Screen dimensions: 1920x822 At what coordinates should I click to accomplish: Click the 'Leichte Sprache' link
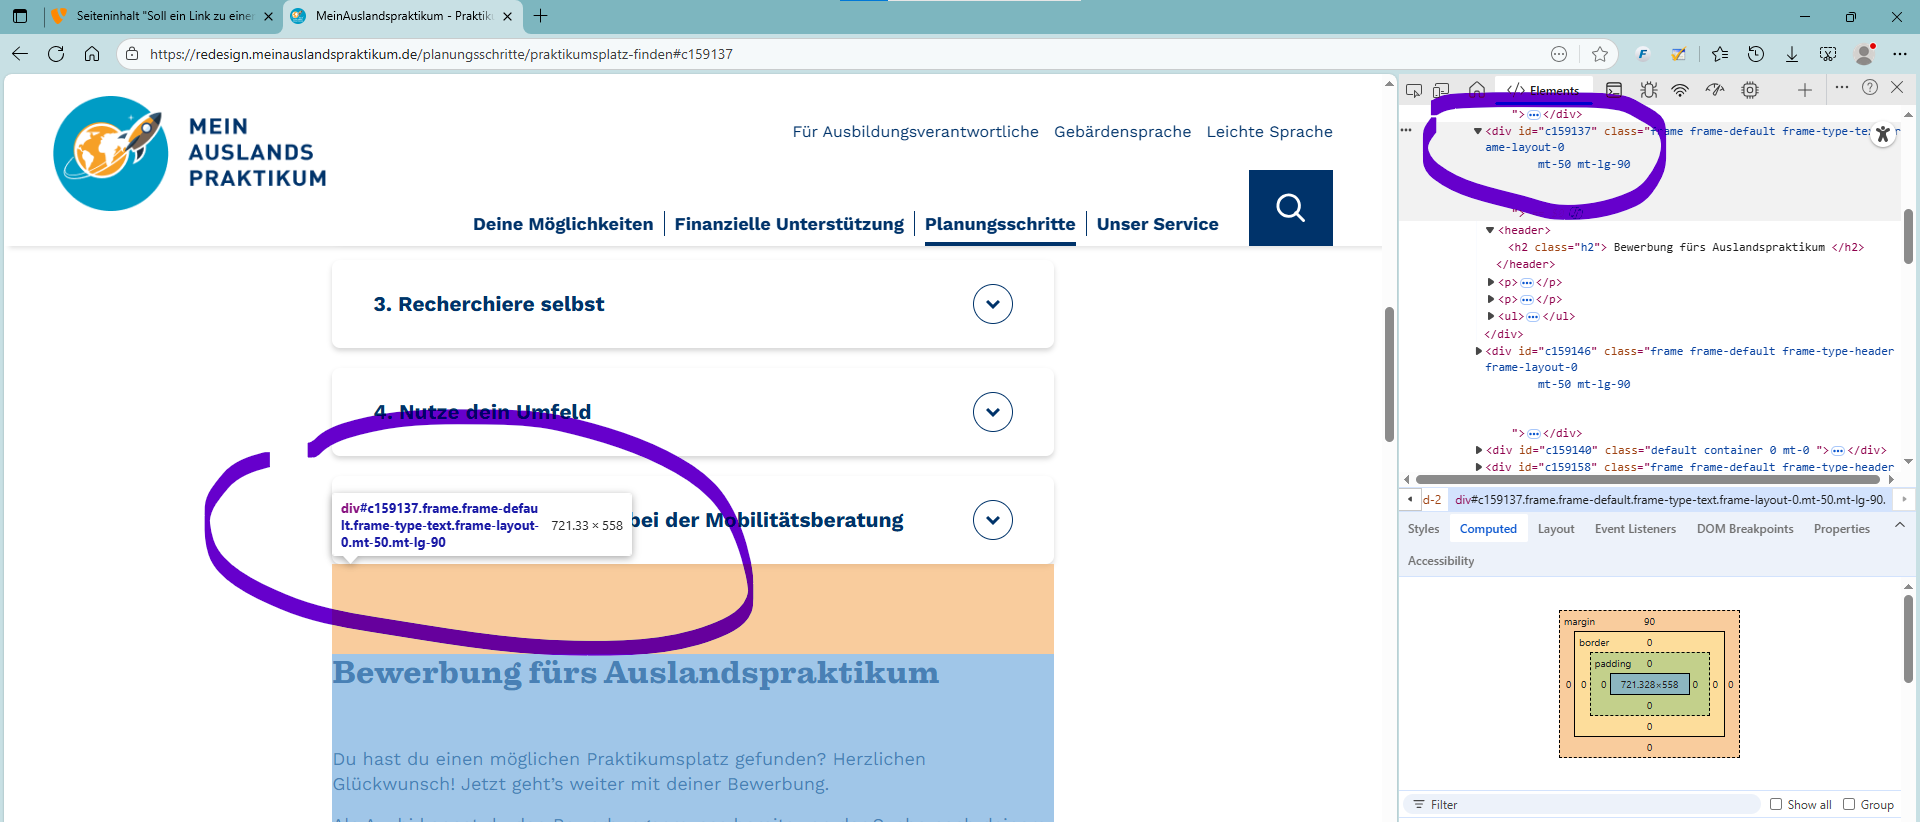[x=1269, y=132]
